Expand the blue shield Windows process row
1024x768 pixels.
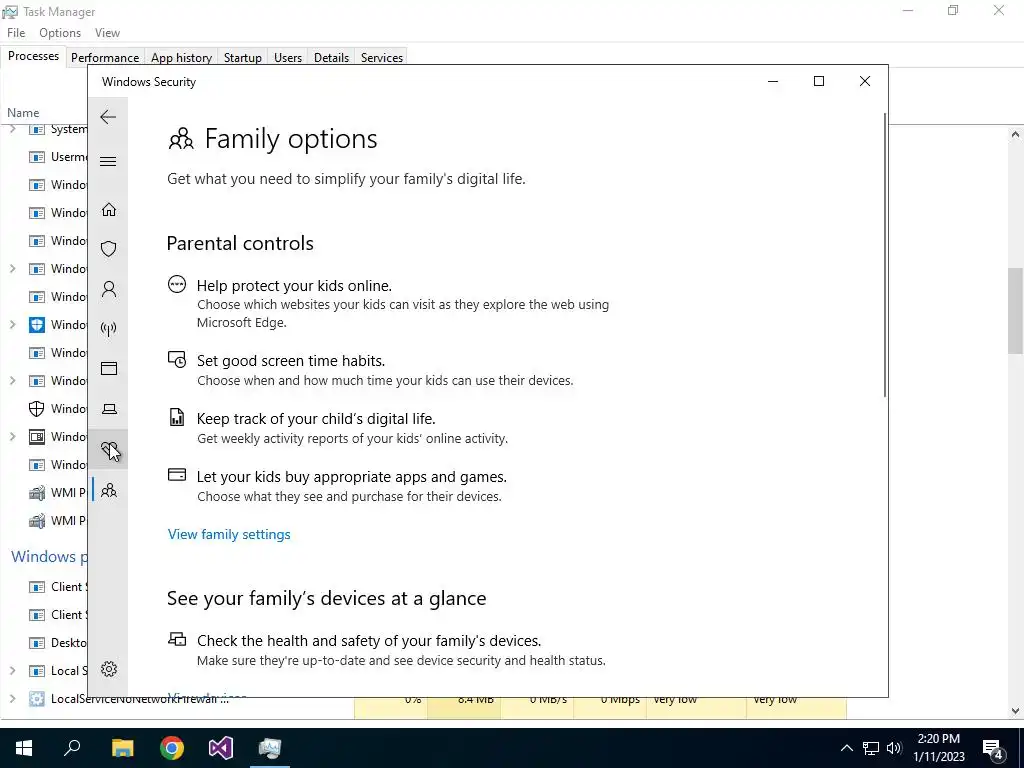tap(12, 325)
